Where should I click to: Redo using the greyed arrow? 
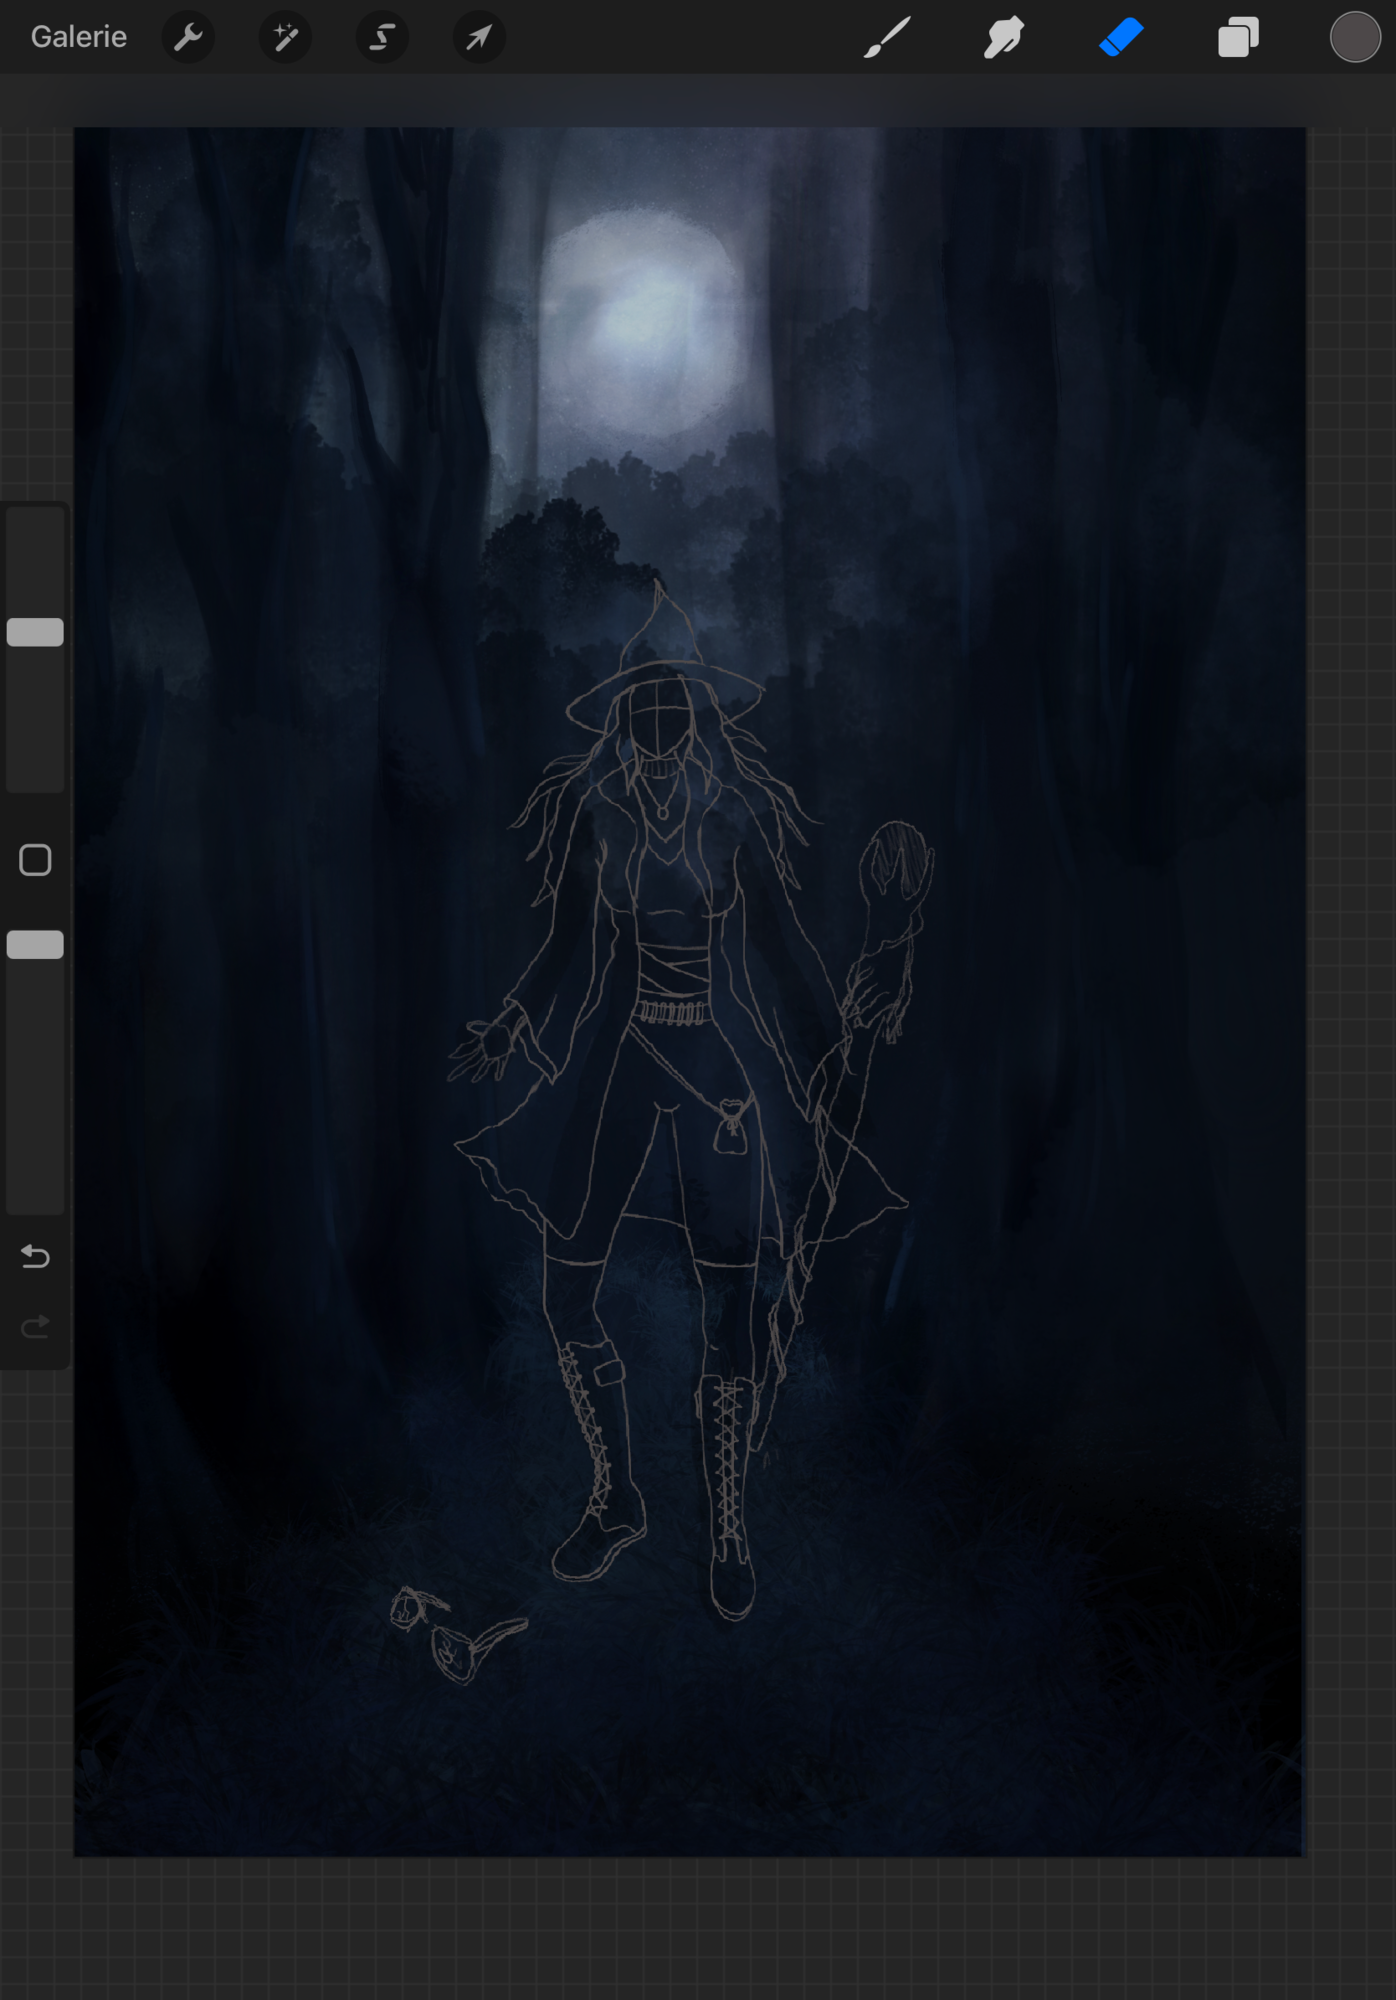(x=35, y=1327)
